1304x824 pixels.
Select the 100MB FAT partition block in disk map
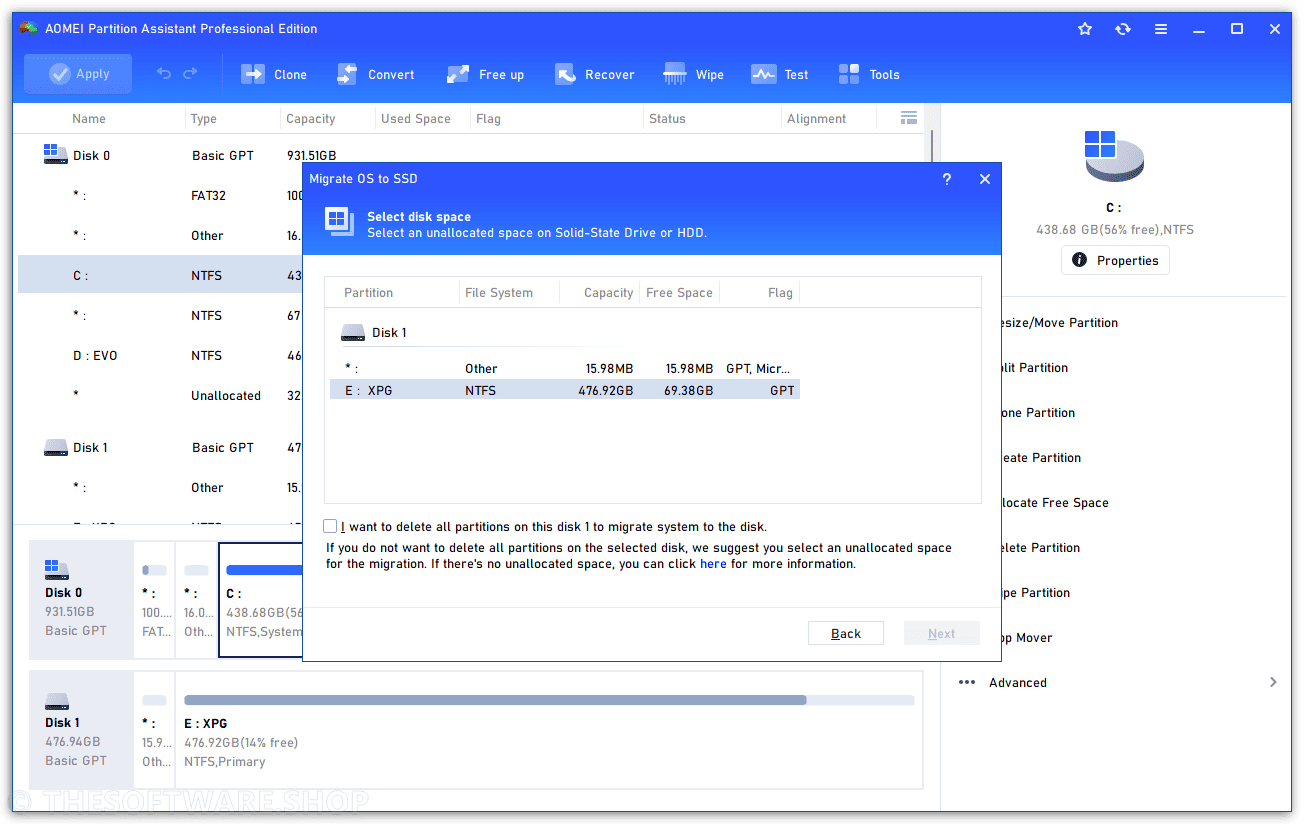(154, 599)
